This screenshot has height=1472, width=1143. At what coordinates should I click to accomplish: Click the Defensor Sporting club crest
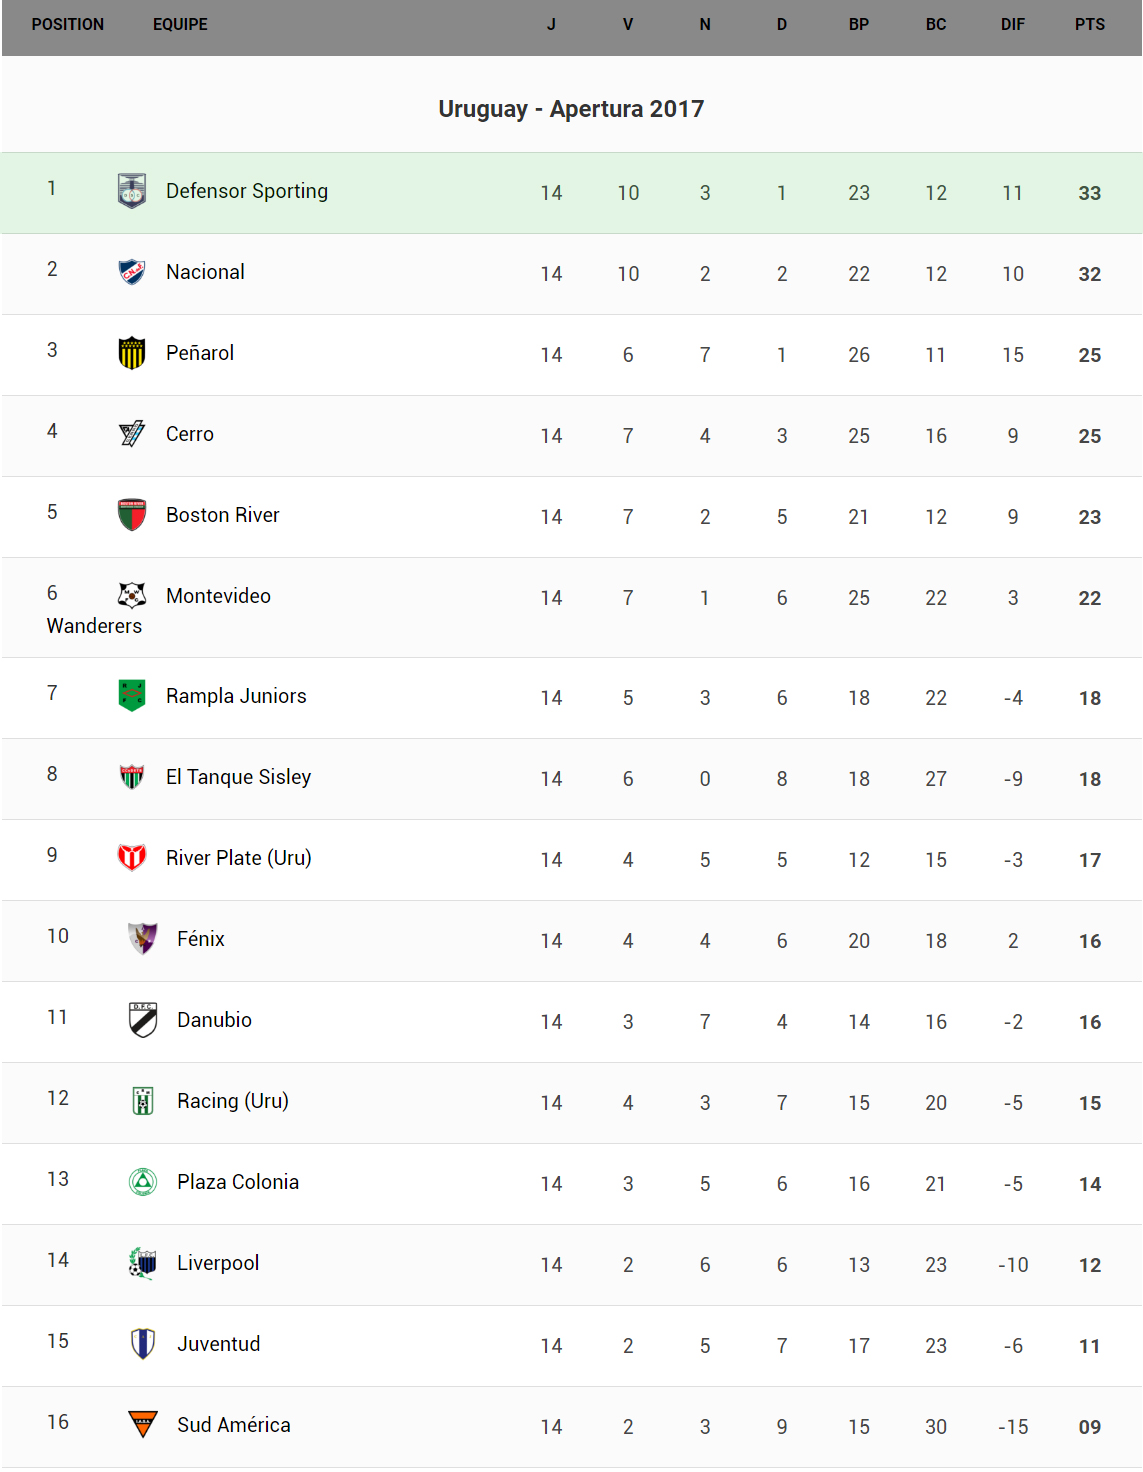[x=132, y=191]
